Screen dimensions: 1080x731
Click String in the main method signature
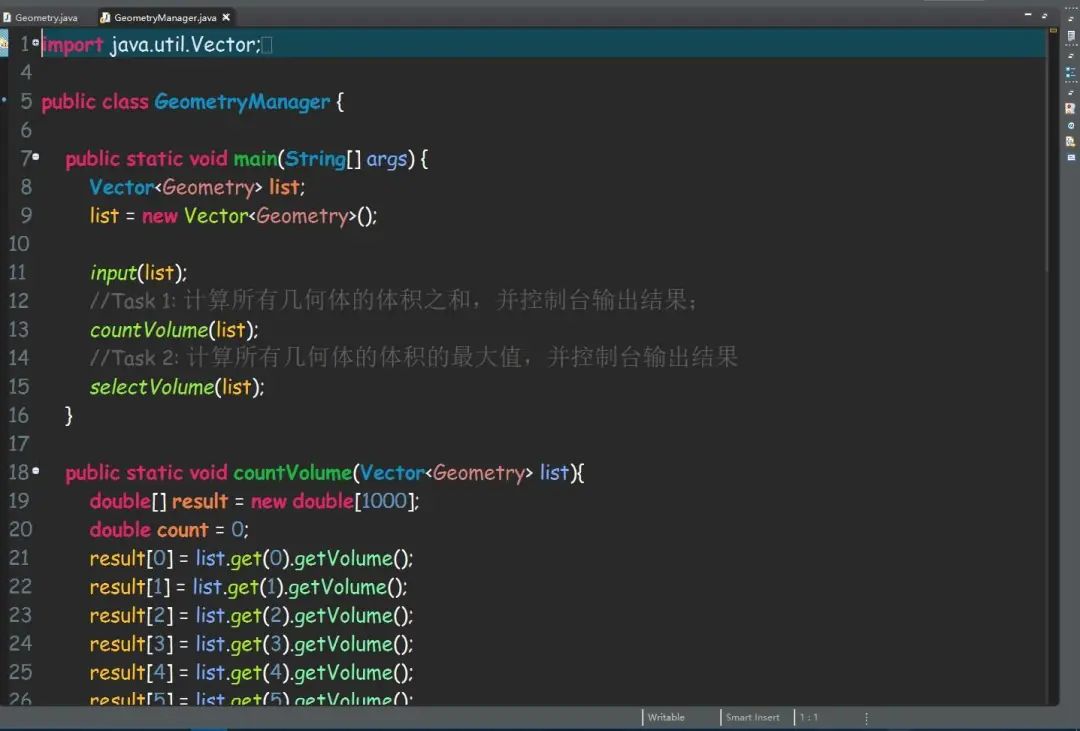(x=315, y=159)
